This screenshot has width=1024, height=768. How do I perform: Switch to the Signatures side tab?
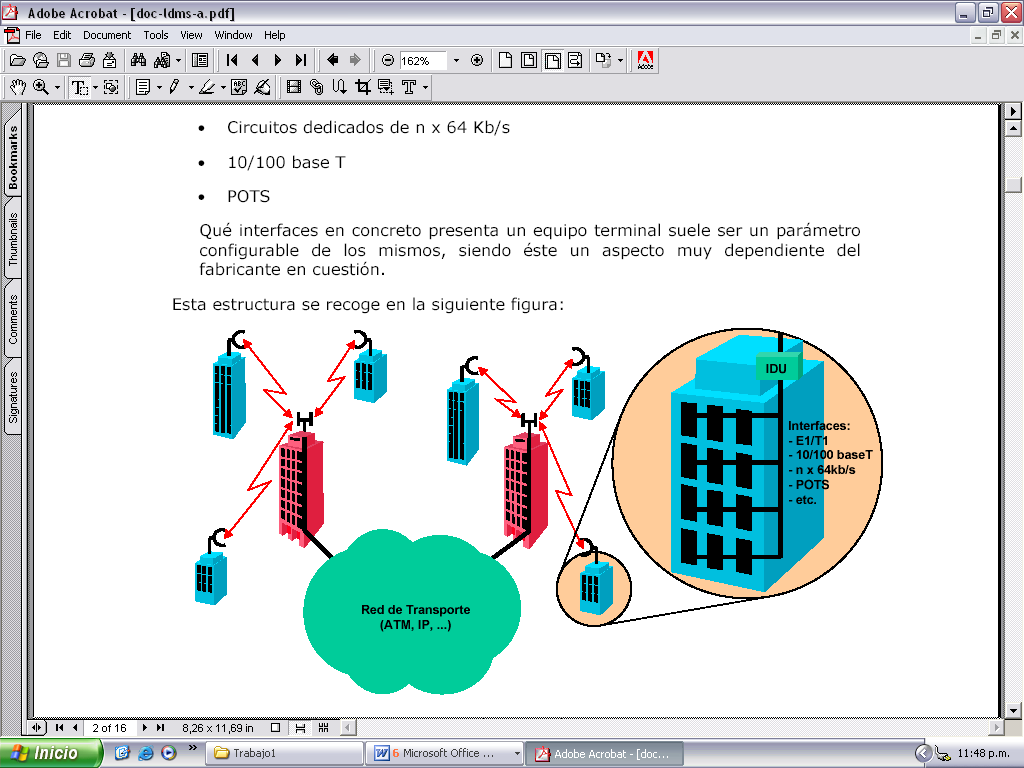[x=13, y=398]
